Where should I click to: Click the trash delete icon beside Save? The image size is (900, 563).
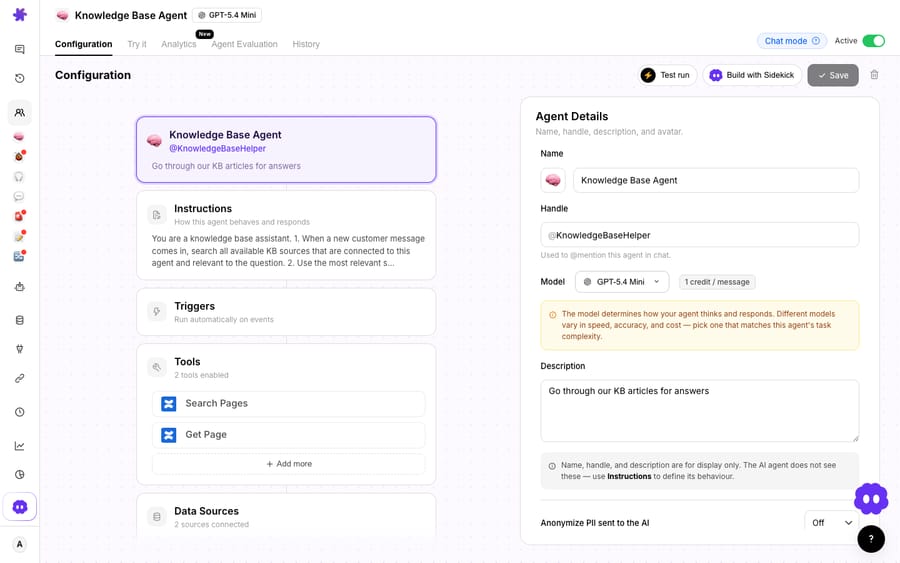(x=874, y=75)
